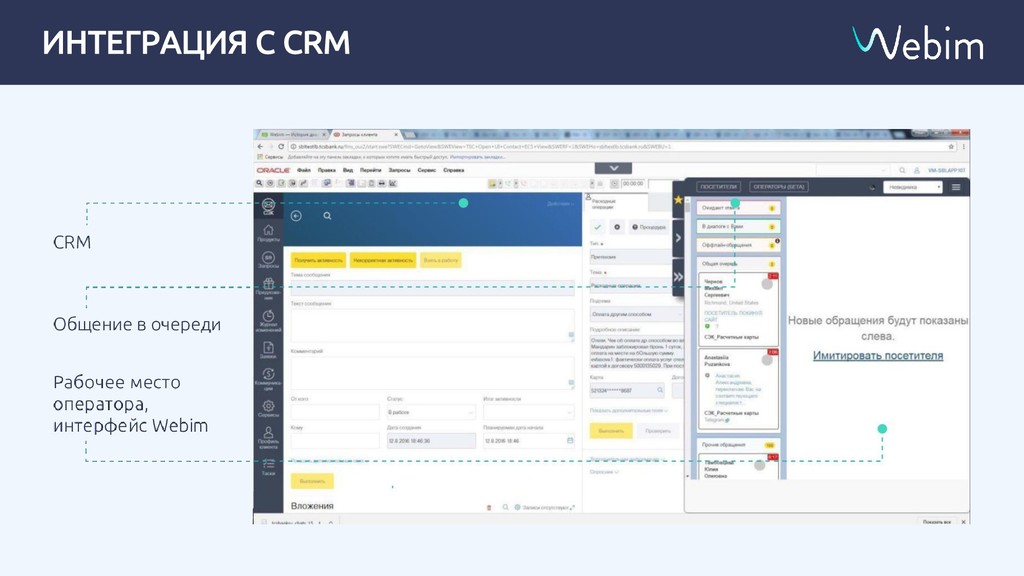
Task: Open the Запросы SR icon in sidebar
Action: coord(268,261)
